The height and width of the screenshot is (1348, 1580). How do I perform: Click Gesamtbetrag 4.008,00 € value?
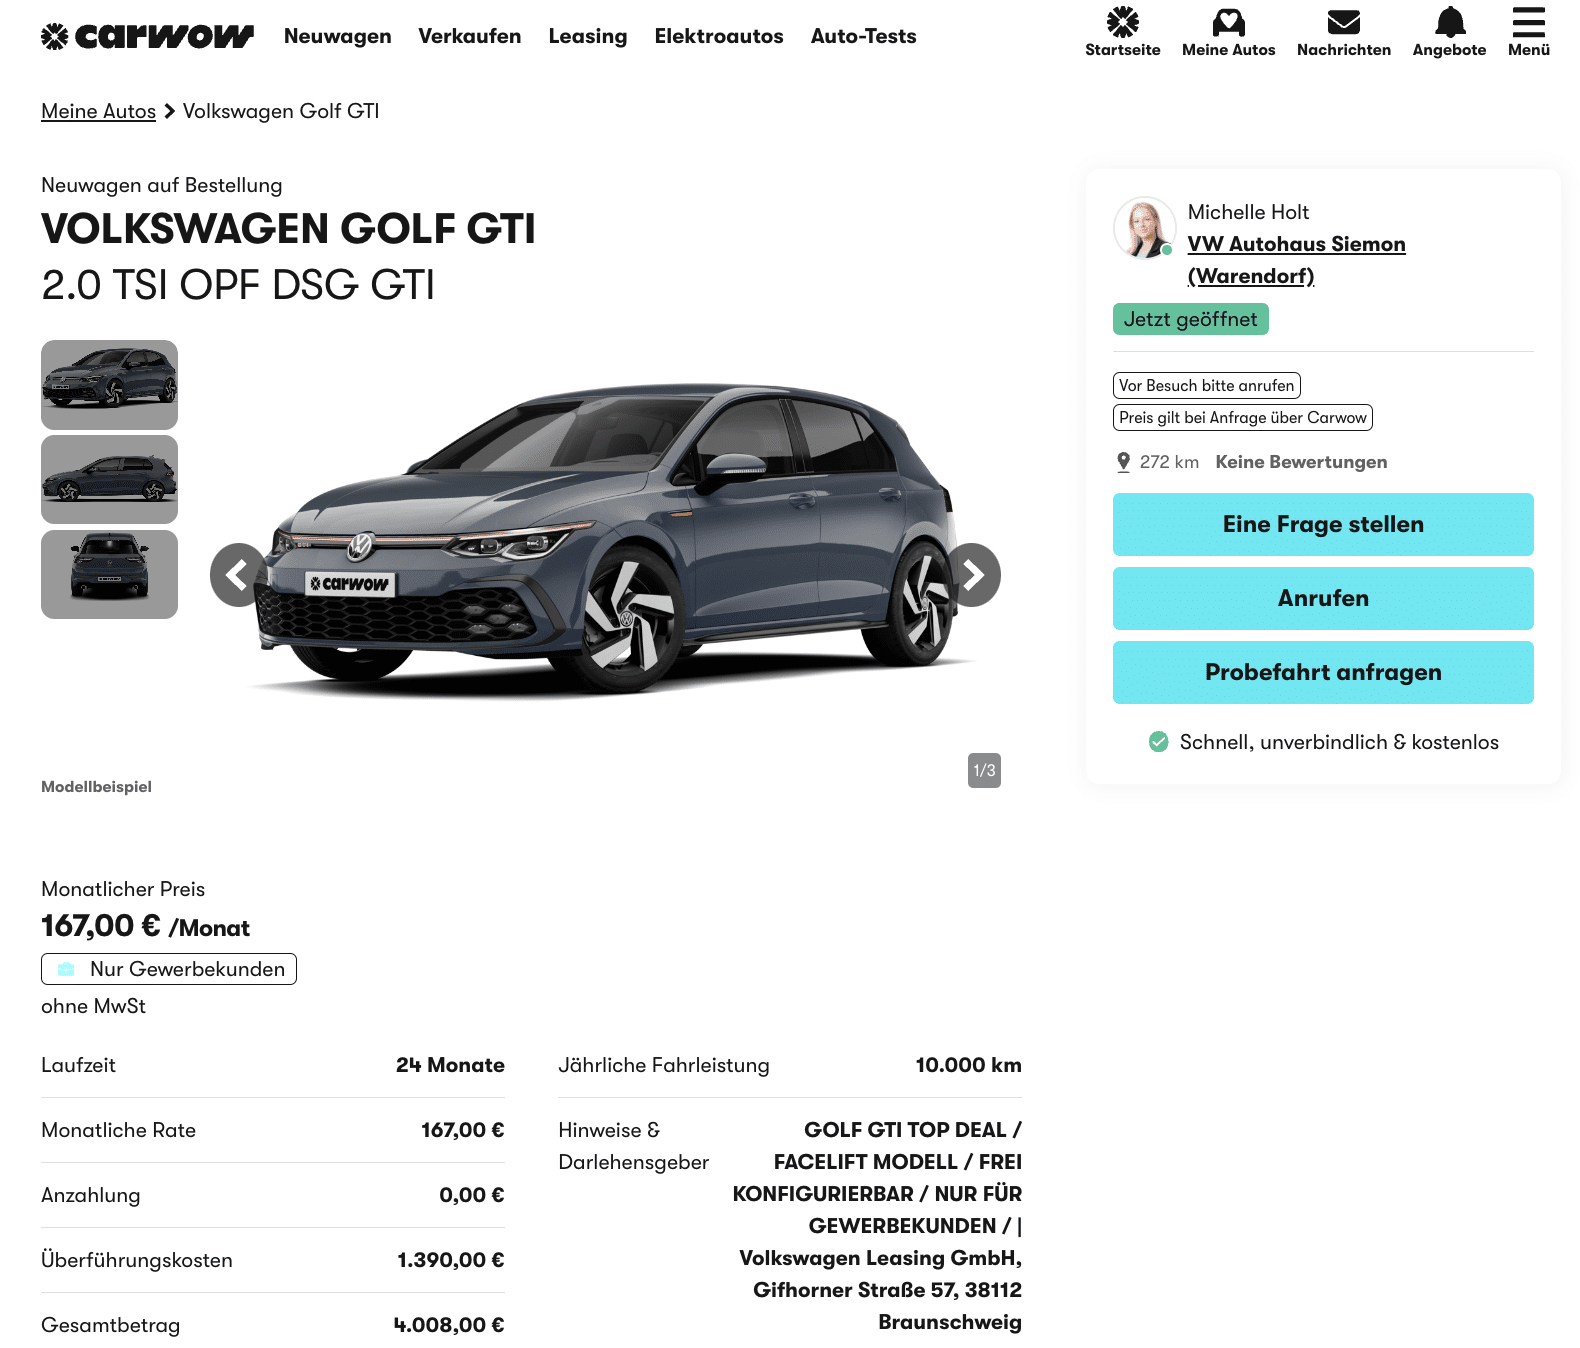pyautogui.click(x=449, y=1325)
